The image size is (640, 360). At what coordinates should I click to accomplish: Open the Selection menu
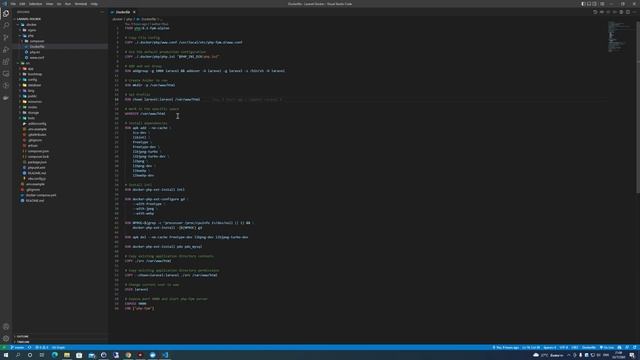point(36,4)
